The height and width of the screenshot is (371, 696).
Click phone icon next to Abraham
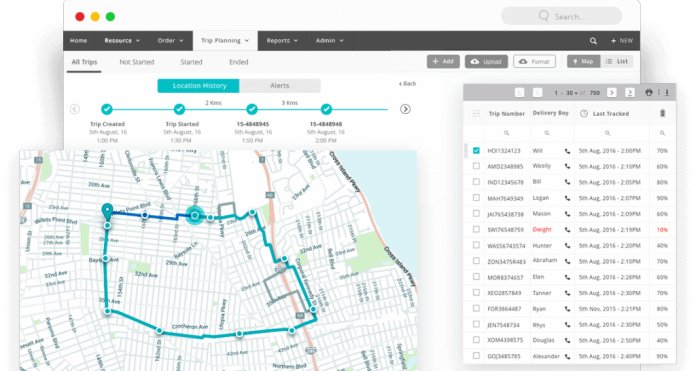pos(567,261)
